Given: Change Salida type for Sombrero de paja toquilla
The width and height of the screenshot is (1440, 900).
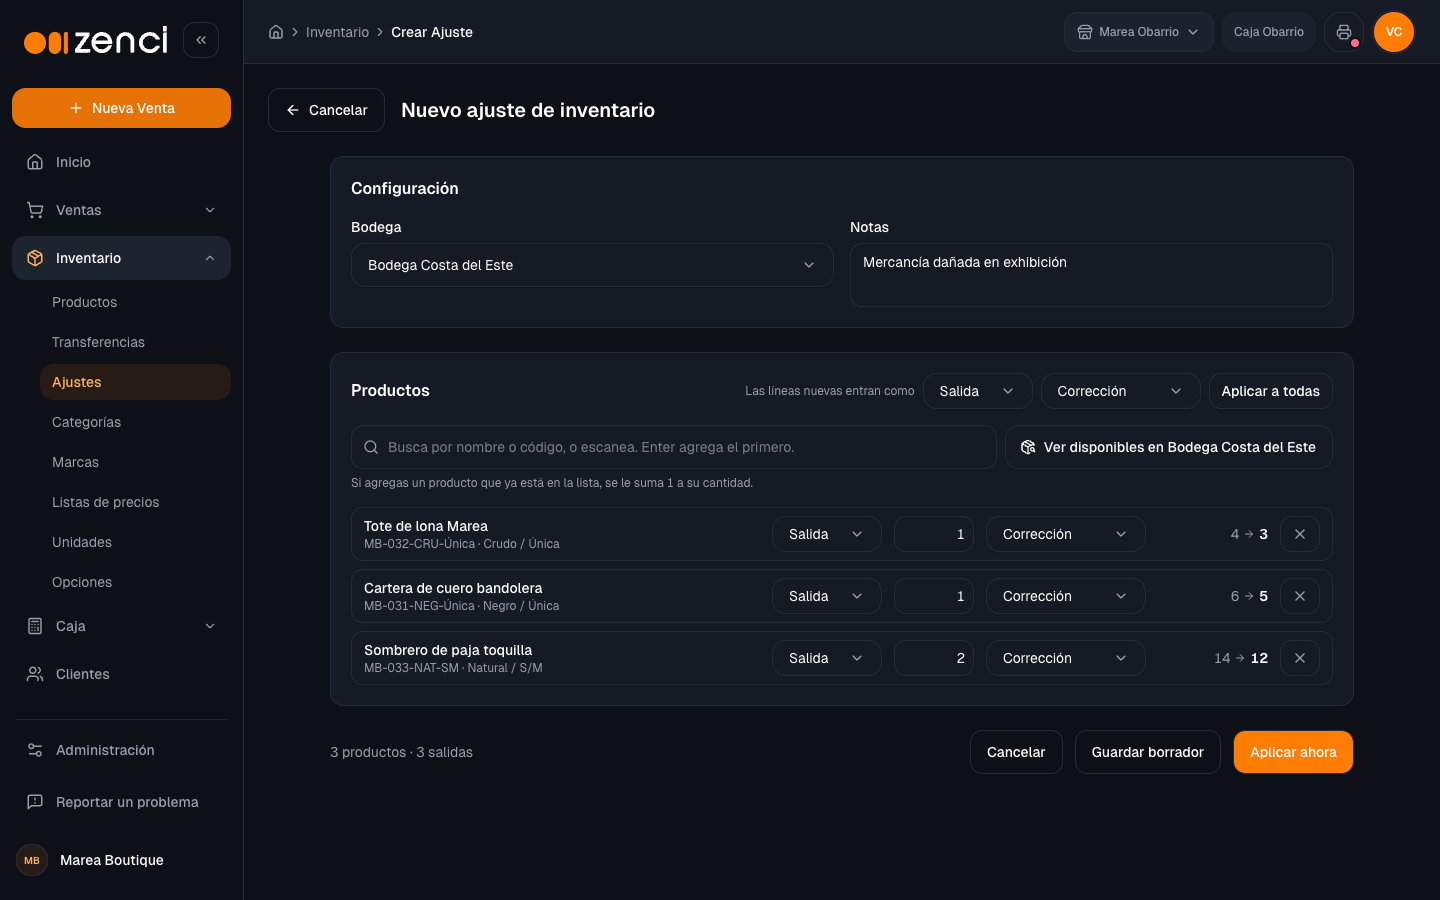Looking at the screenshot, I should [x=826, y=658].
